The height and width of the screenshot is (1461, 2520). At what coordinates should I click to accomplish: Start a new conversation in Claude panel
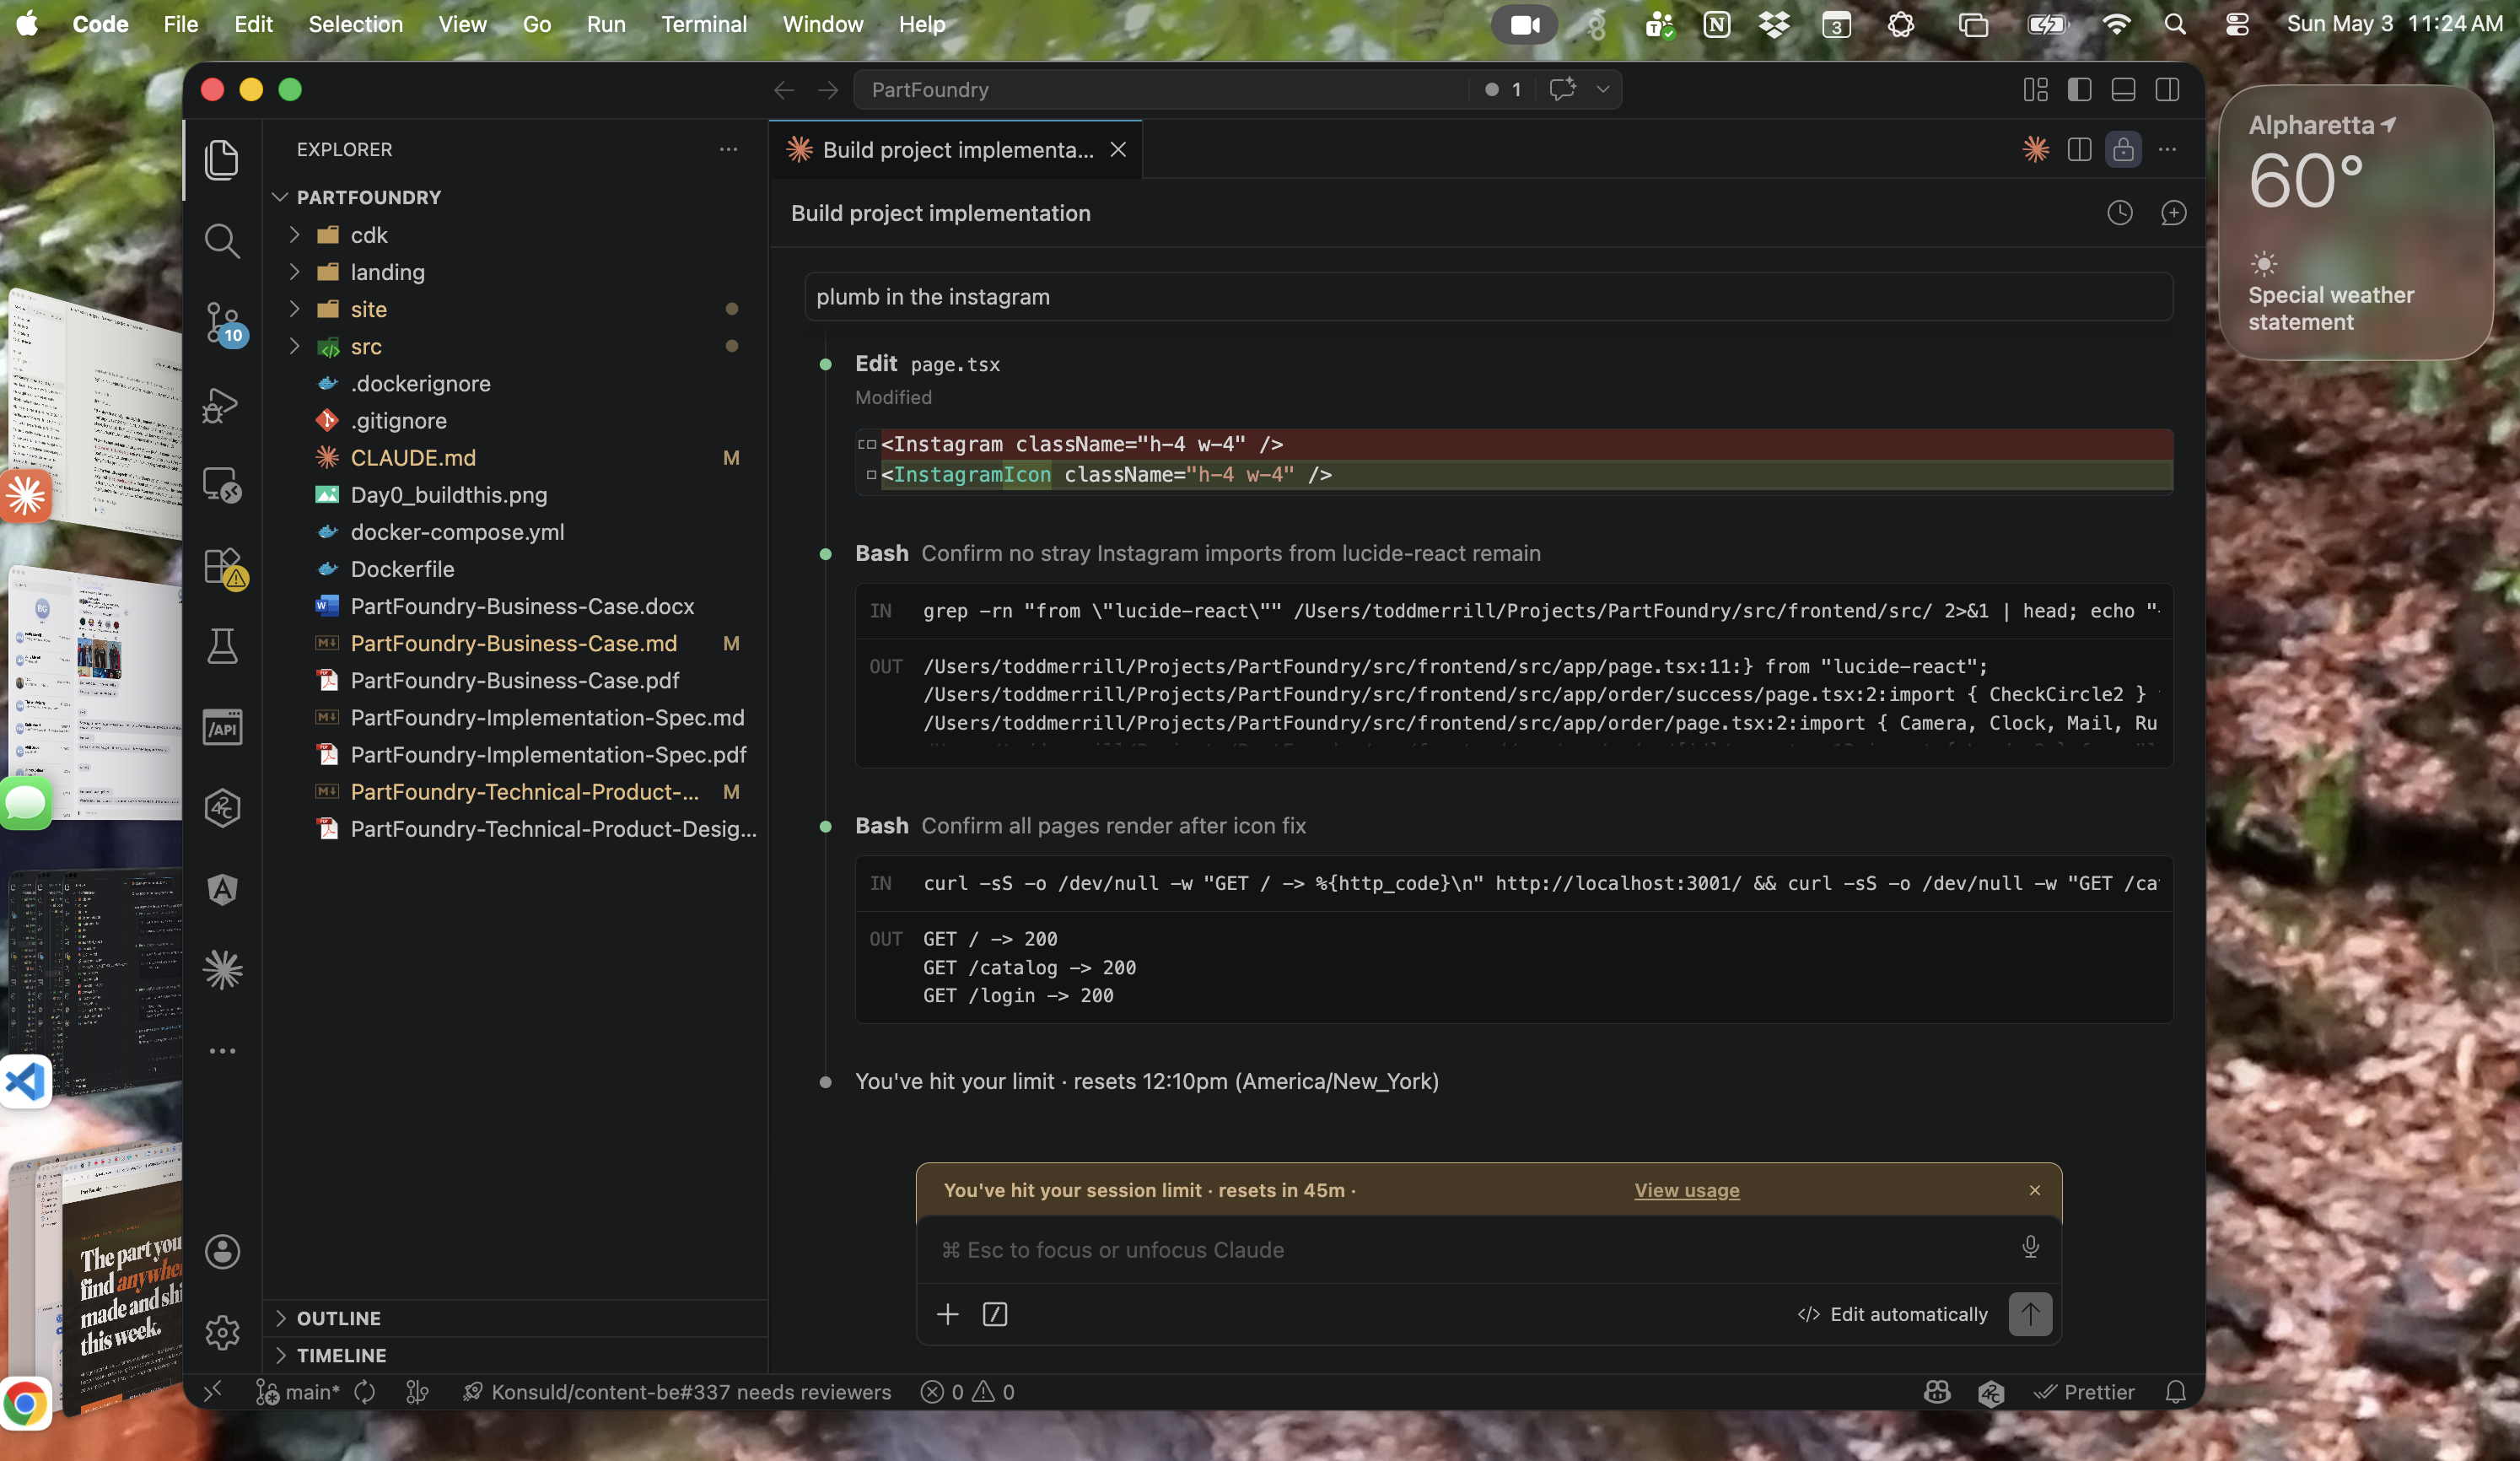click(x=2173, y=213)
